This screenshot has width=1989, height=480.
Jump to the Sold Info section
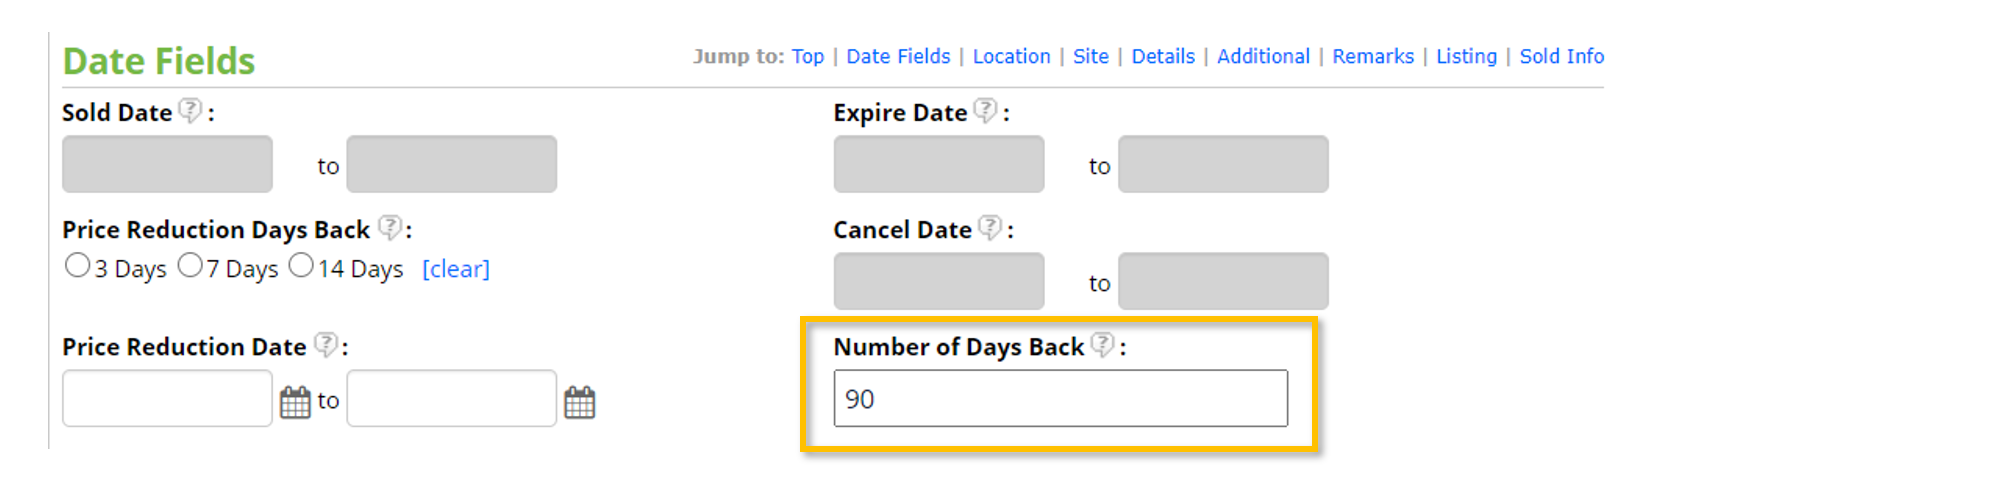(1561, 57)
